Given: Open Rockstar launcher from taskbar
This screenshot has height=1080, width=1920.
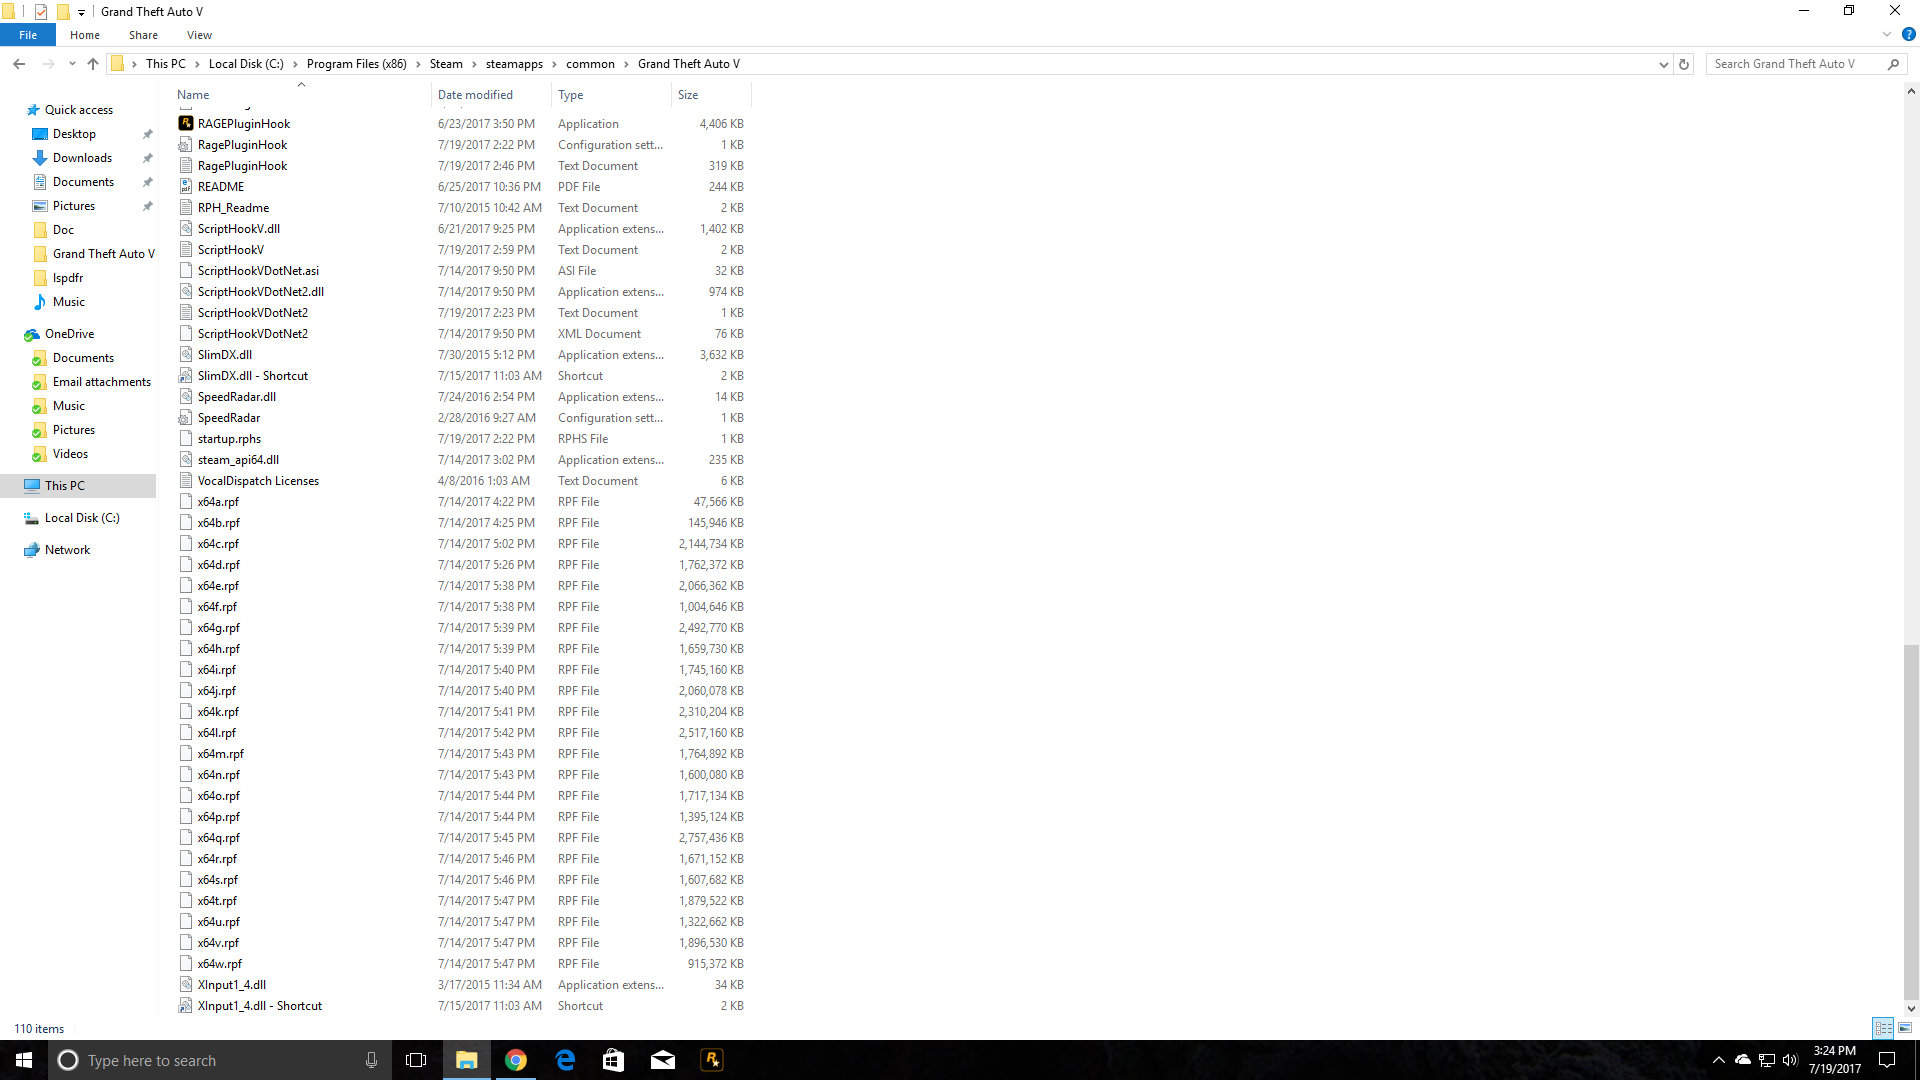Looking at the screenshot, I should coord(712,1060).
